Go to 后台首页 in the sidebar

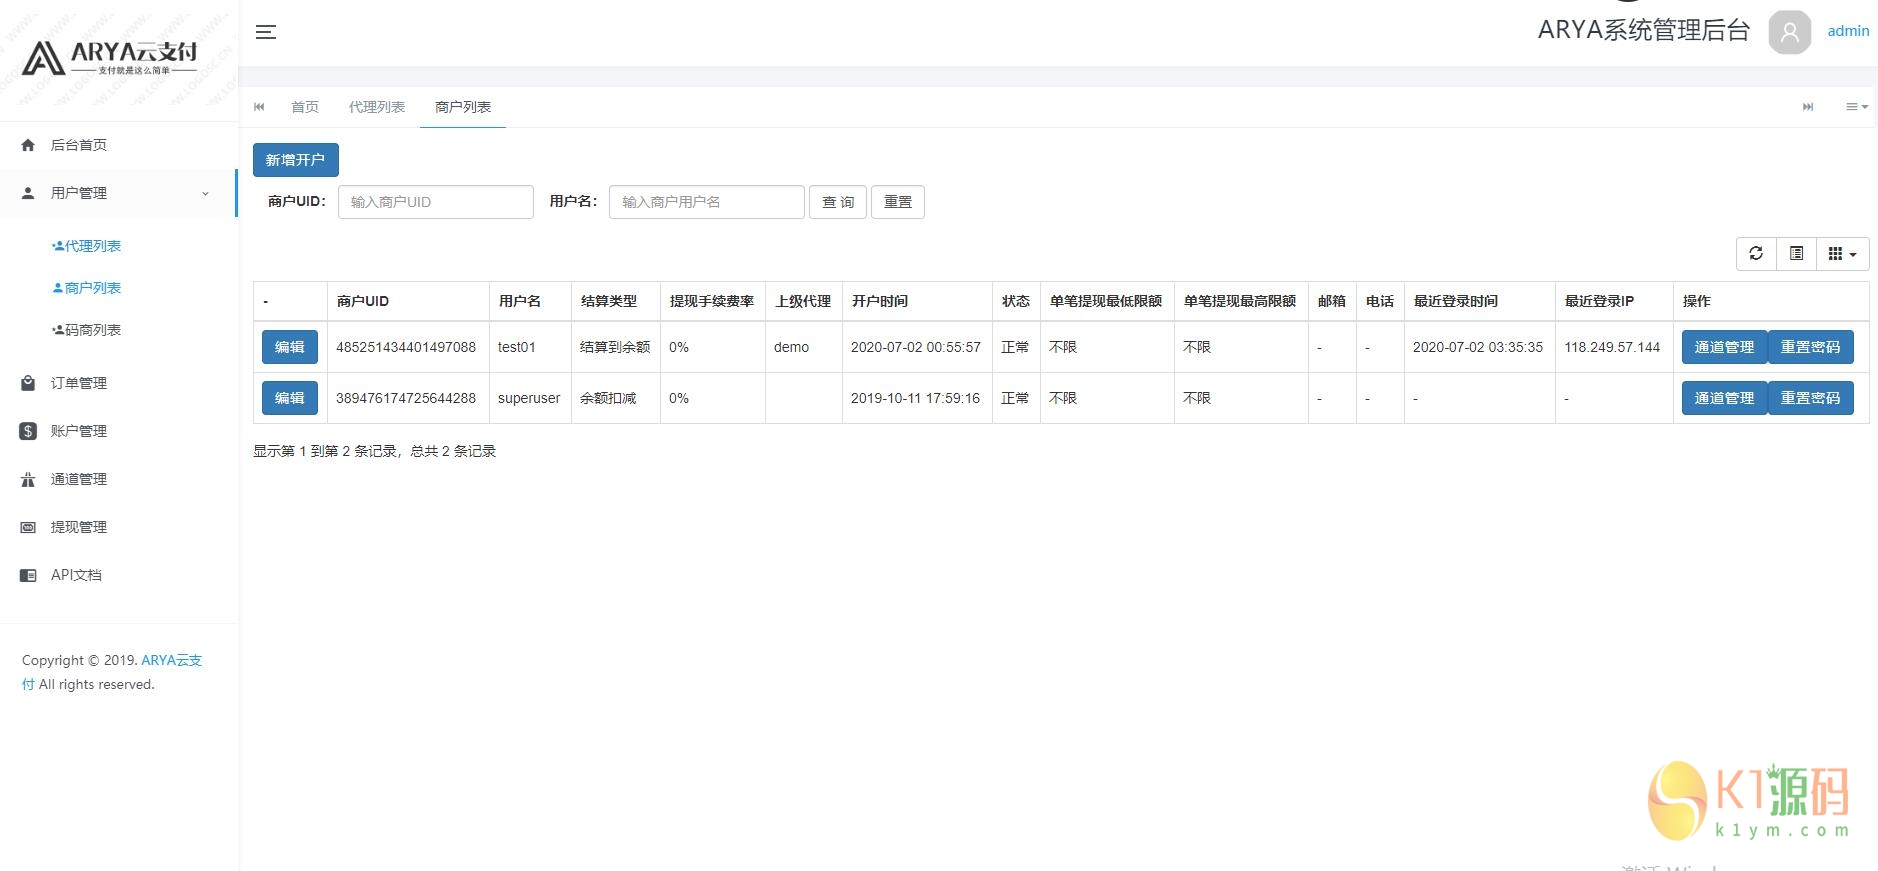(x=118, y=145)
